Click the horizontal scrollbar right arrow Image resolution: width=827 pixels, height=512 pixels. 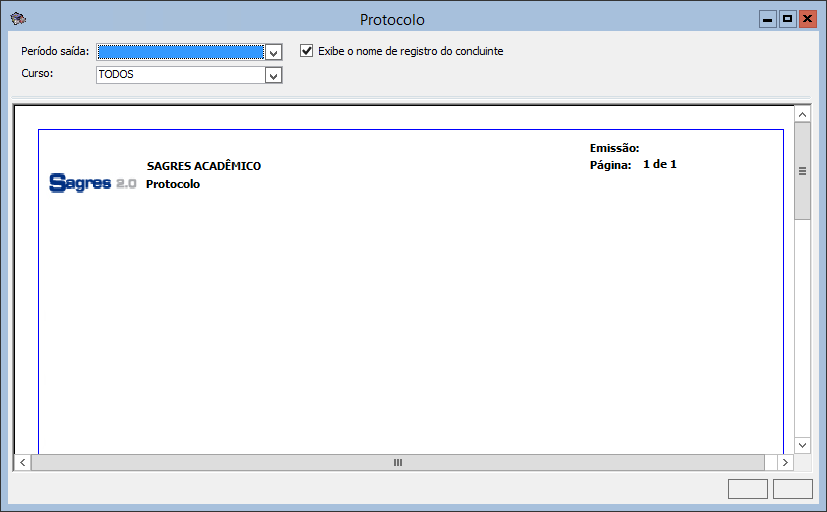[785, 463]
